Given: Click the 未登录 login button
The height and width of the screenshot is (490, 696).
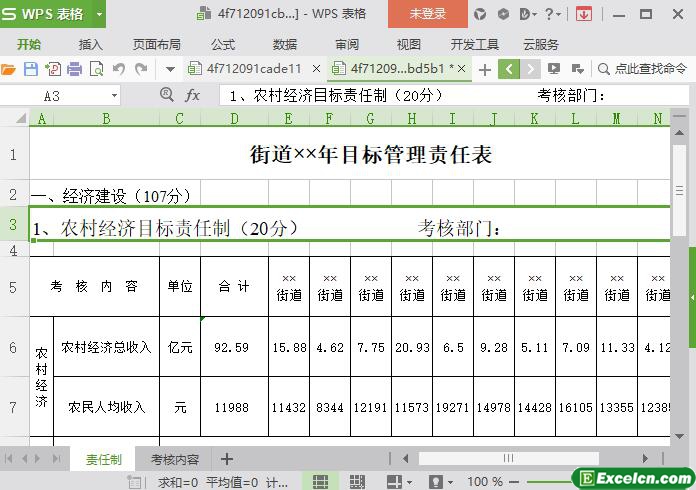Looking at the screenshot, I should click(428, 14).
